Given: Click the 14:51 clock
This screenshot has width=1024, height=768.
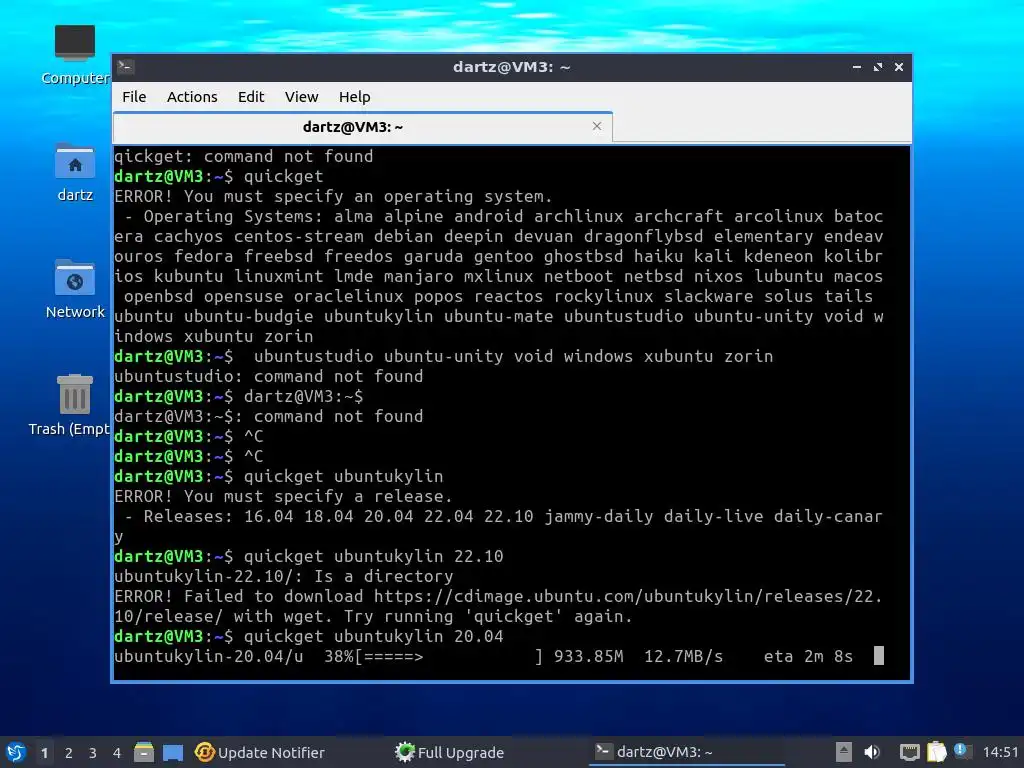Looking at the screenshot, I should click(x=1000, y=752).
